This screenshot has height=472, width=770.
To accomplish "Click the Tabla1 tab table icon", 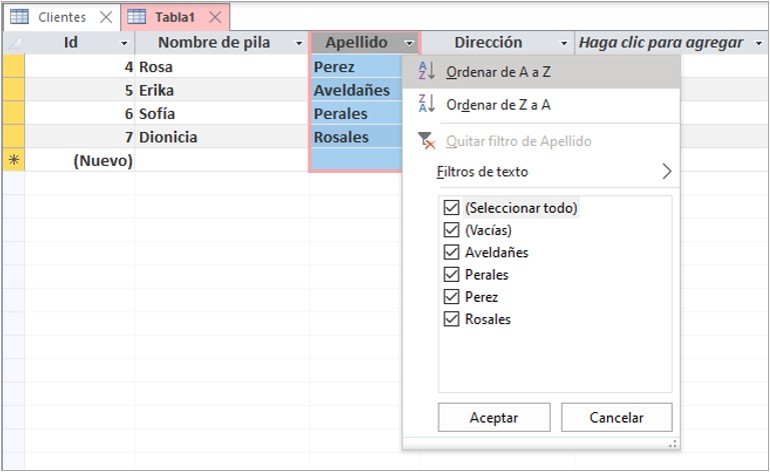I will click(x=137, y=17).
